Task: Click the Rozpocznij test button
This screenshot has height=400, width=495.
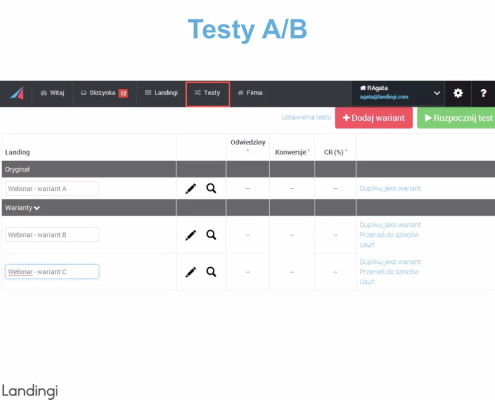Action: tap(456, 118)
